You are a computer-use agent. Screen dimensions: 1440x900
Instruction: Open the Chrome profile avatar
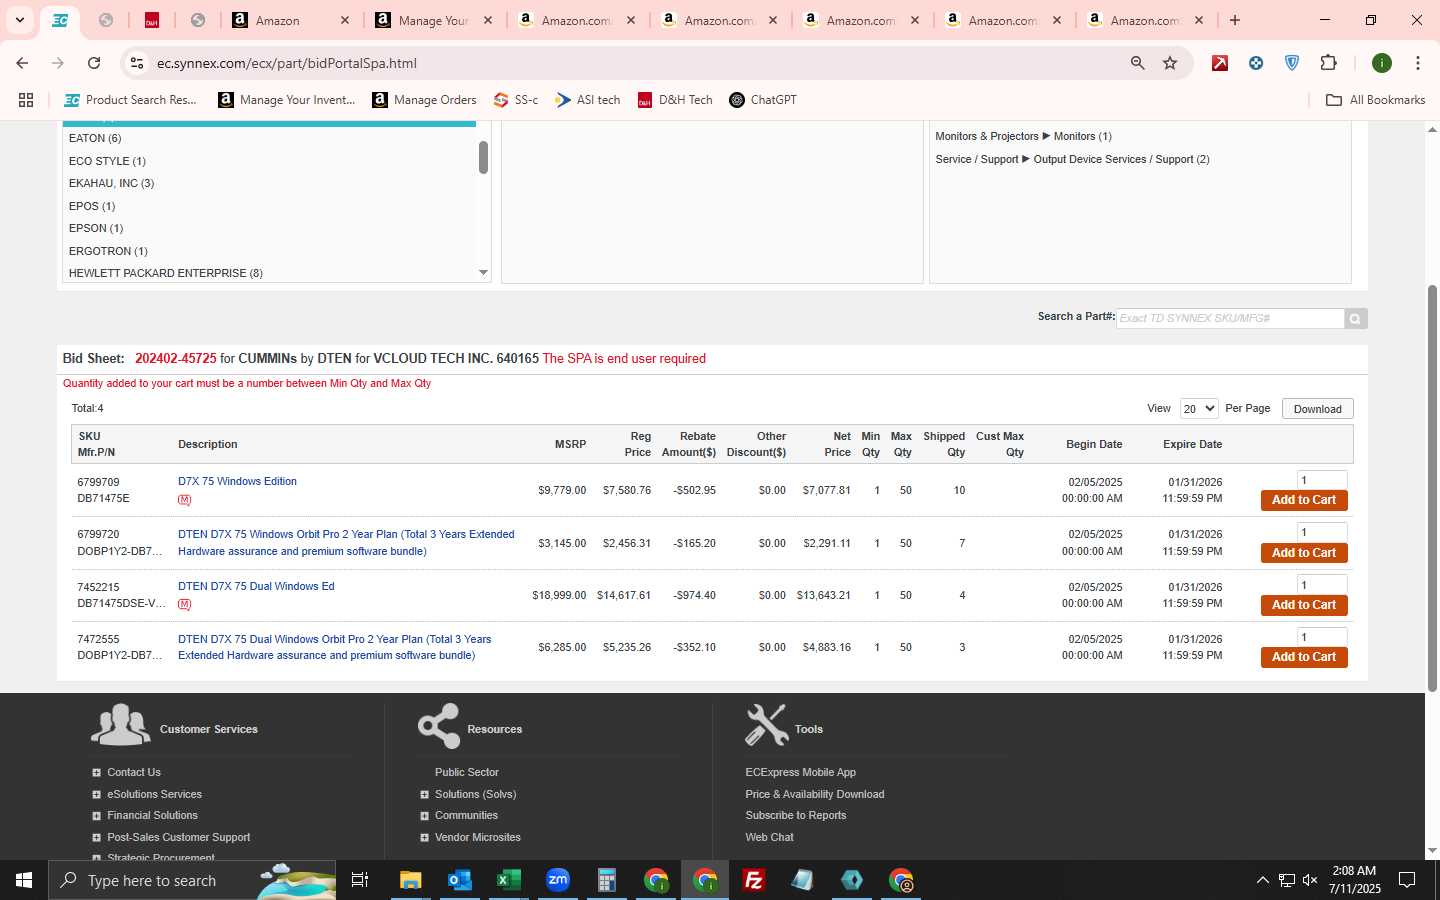(1382, 63)
